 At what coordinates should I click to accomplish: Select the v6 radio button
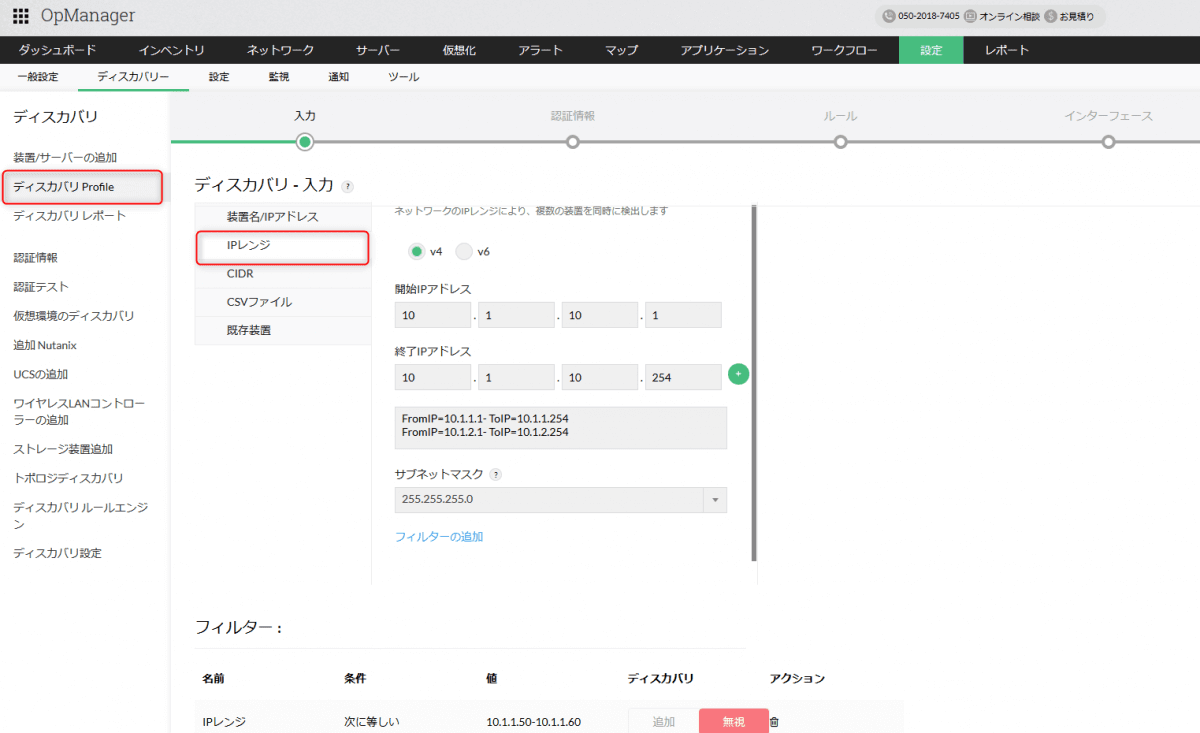pyautogui.click(x=464, y=251)
